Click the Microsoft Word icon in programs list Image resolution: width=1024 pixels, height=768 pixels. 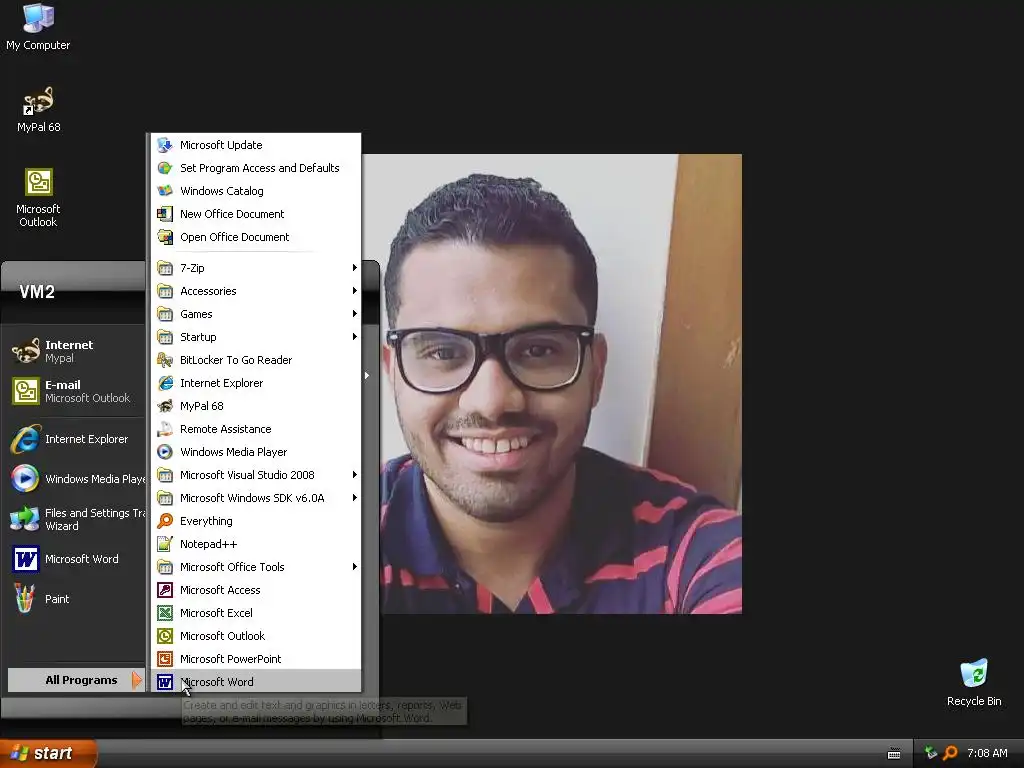165,682
